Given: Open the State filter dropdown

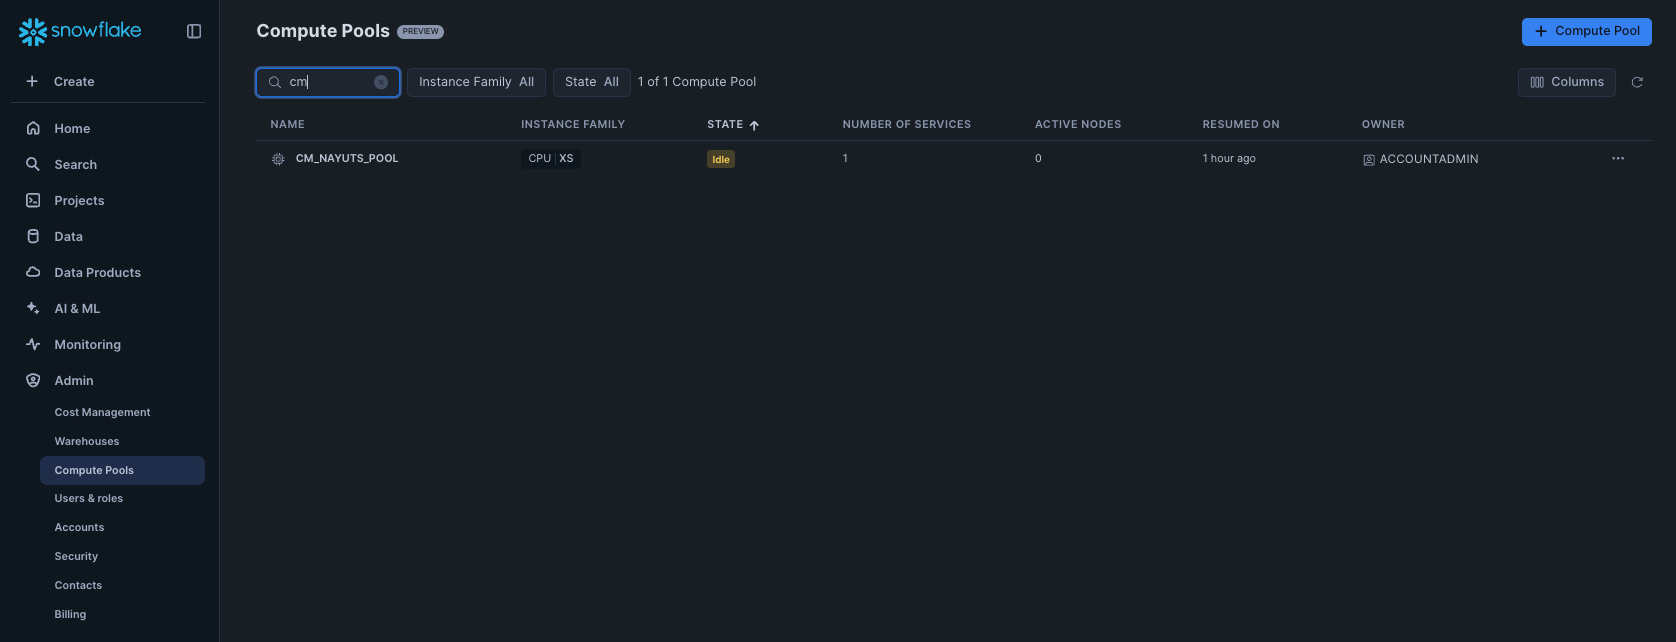Looking at the screenshot, I should pos(592,82).
